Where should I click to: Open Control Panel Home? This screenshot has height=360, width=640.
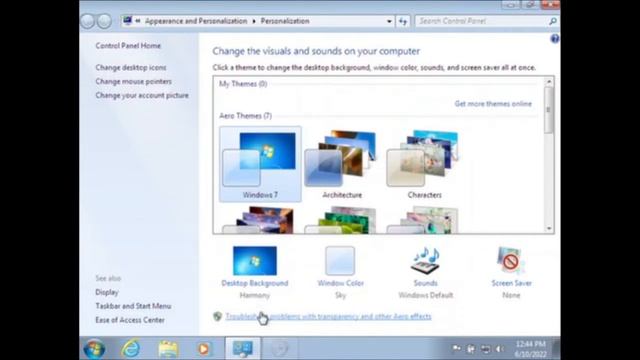(128, 46)
